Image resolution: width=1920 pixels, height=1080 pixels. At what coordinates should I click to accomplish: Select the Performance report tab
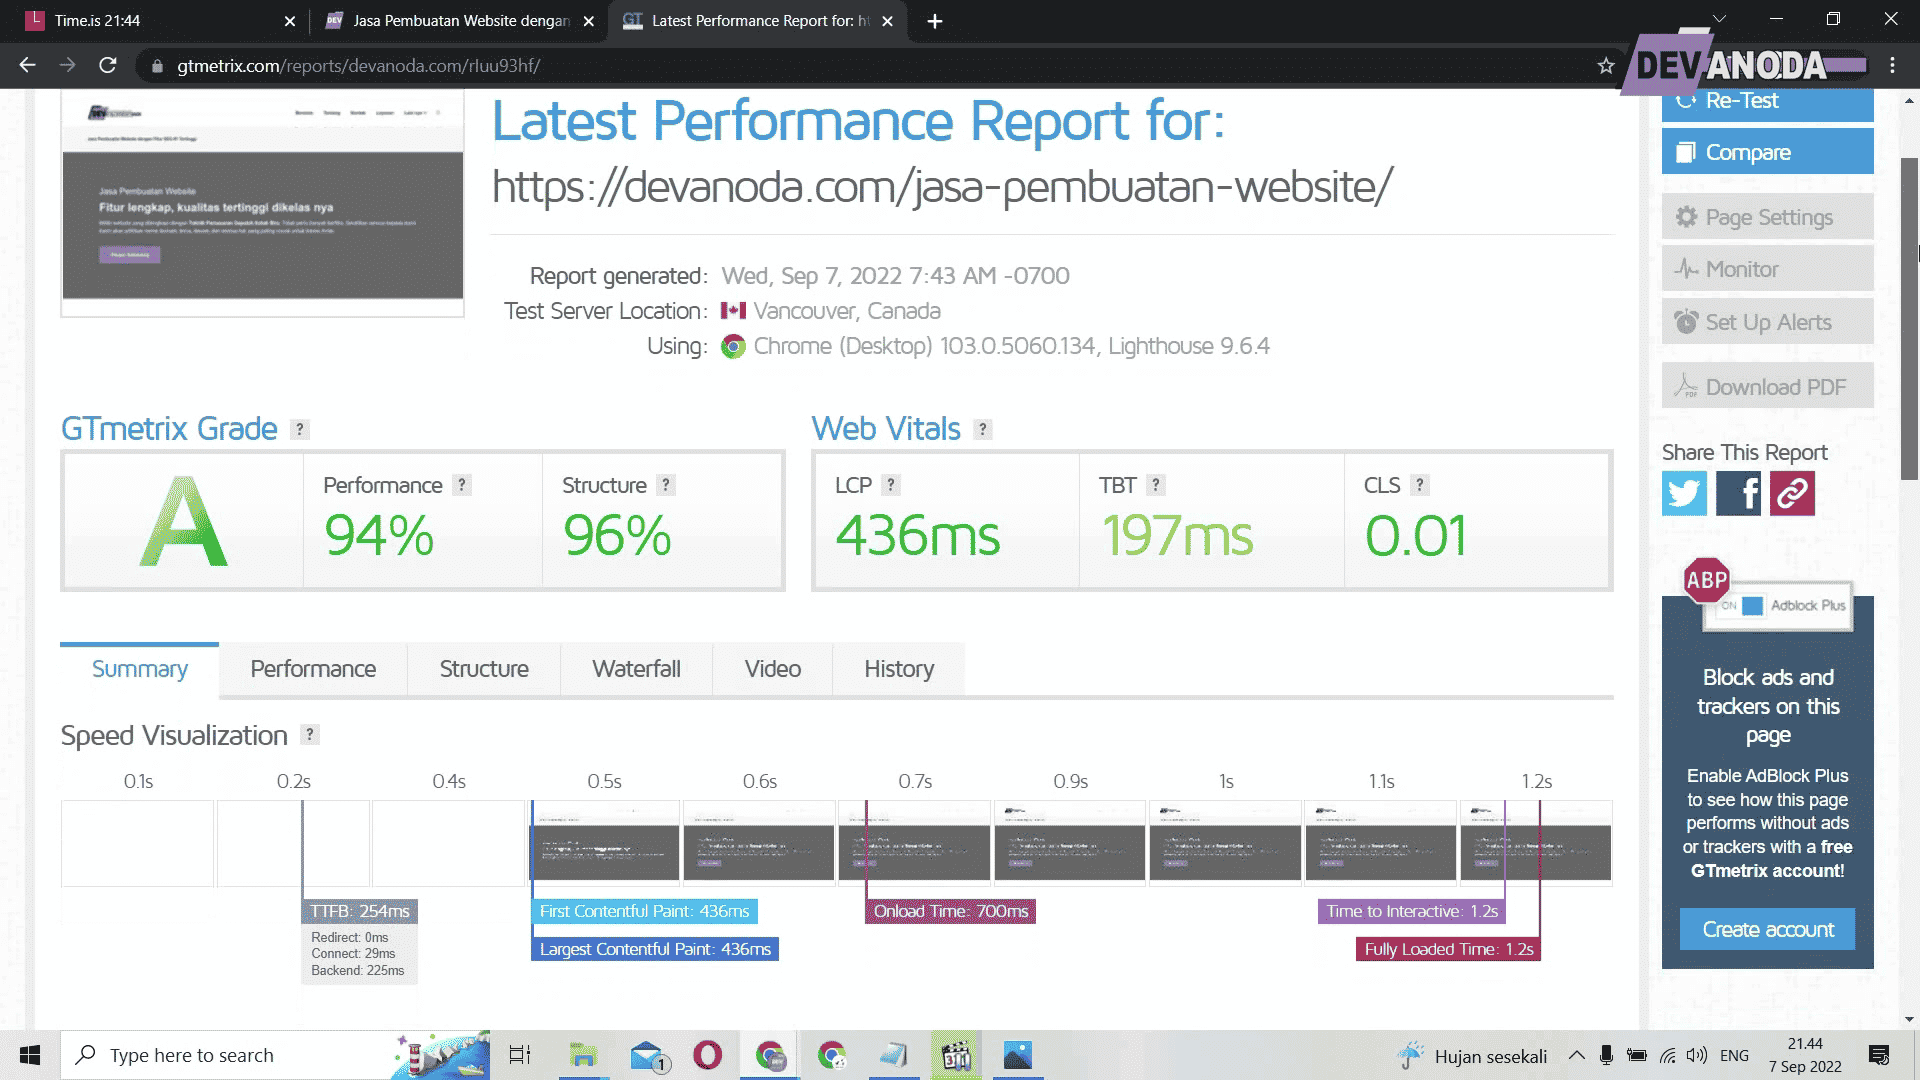pos(313,669)
